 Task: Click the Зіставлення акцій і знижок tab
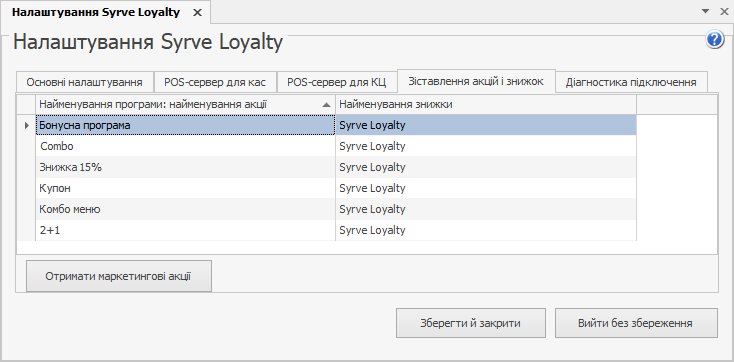[x=476, y=81]
